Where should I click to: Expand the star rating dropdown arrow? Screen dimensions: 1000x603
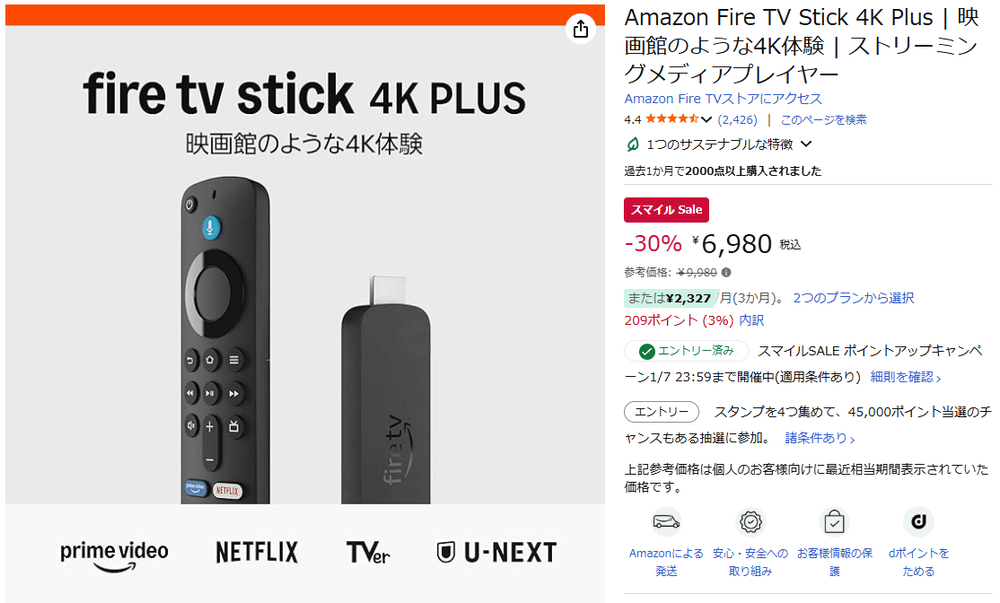tap(706, 119)
